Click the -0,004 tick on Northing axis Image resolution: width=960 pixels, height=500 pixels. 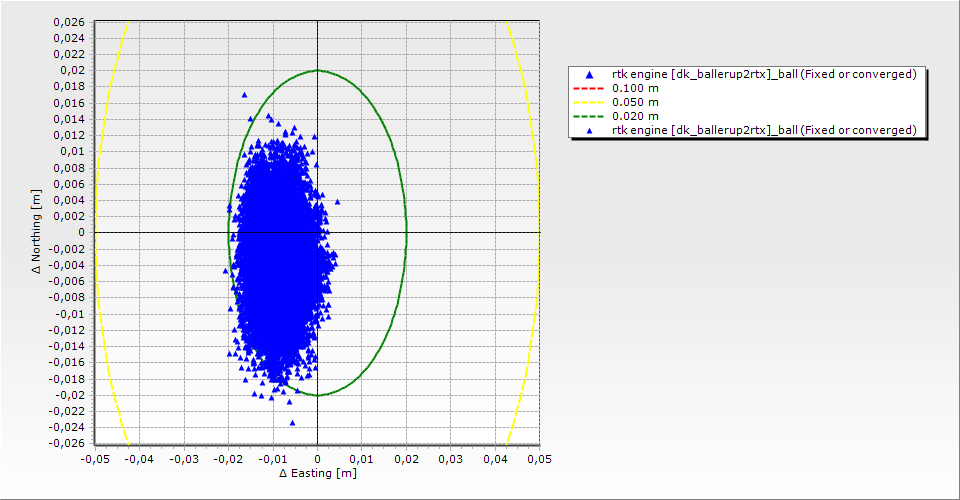(x=67, y=265)
